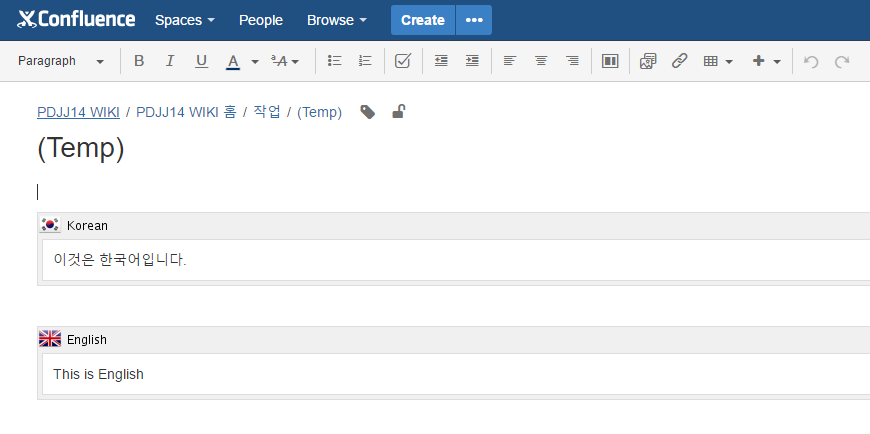Open the page layout tool
This screenshot has height=434, width=870.
point(610,61)
